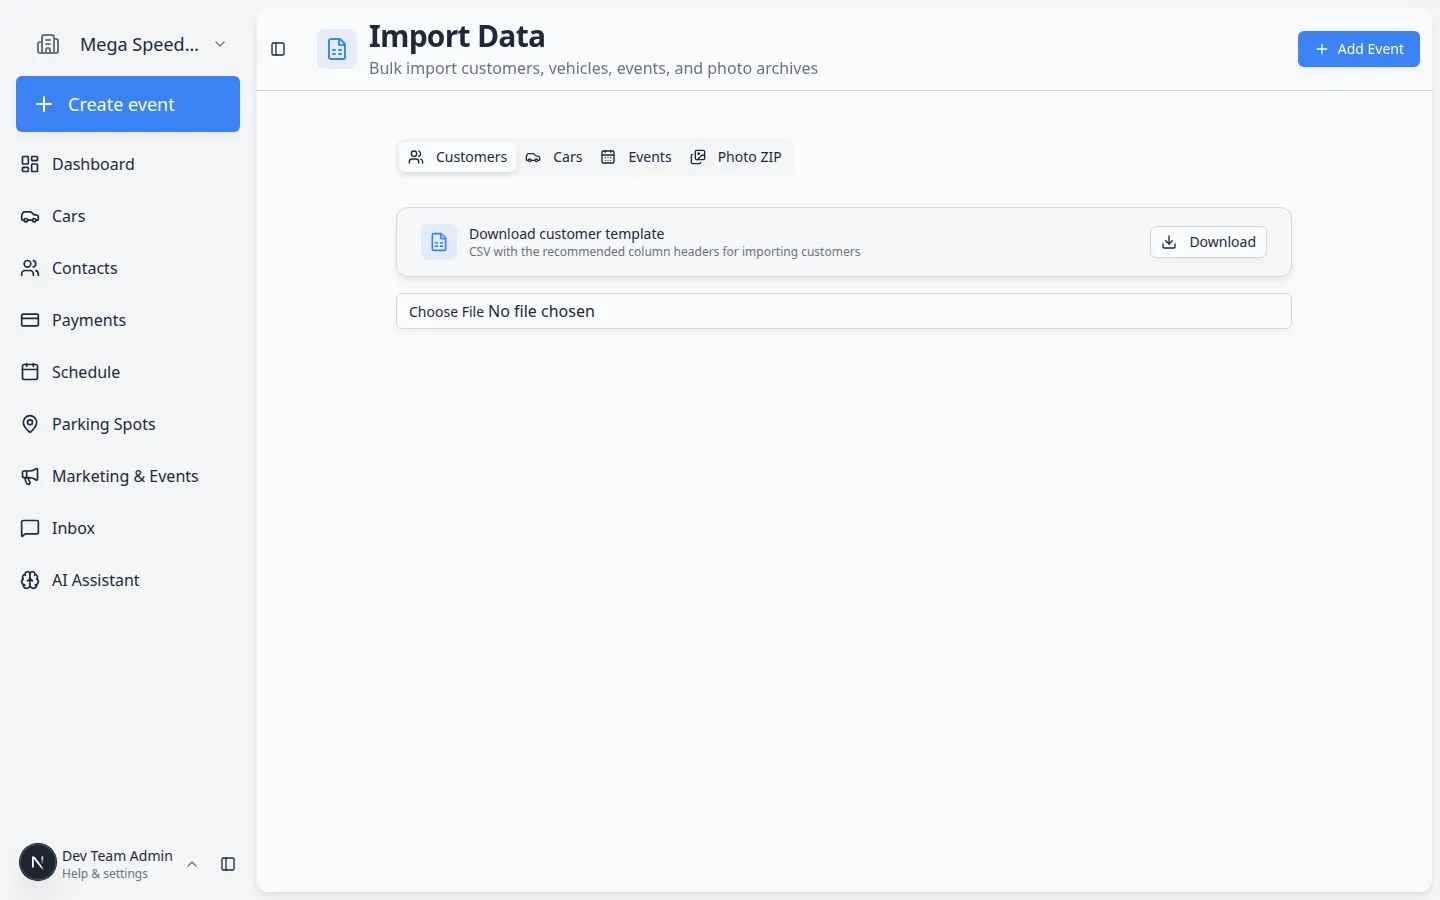
Task: Switch to the Photo ZIP tab
Action: click(736, 157)
